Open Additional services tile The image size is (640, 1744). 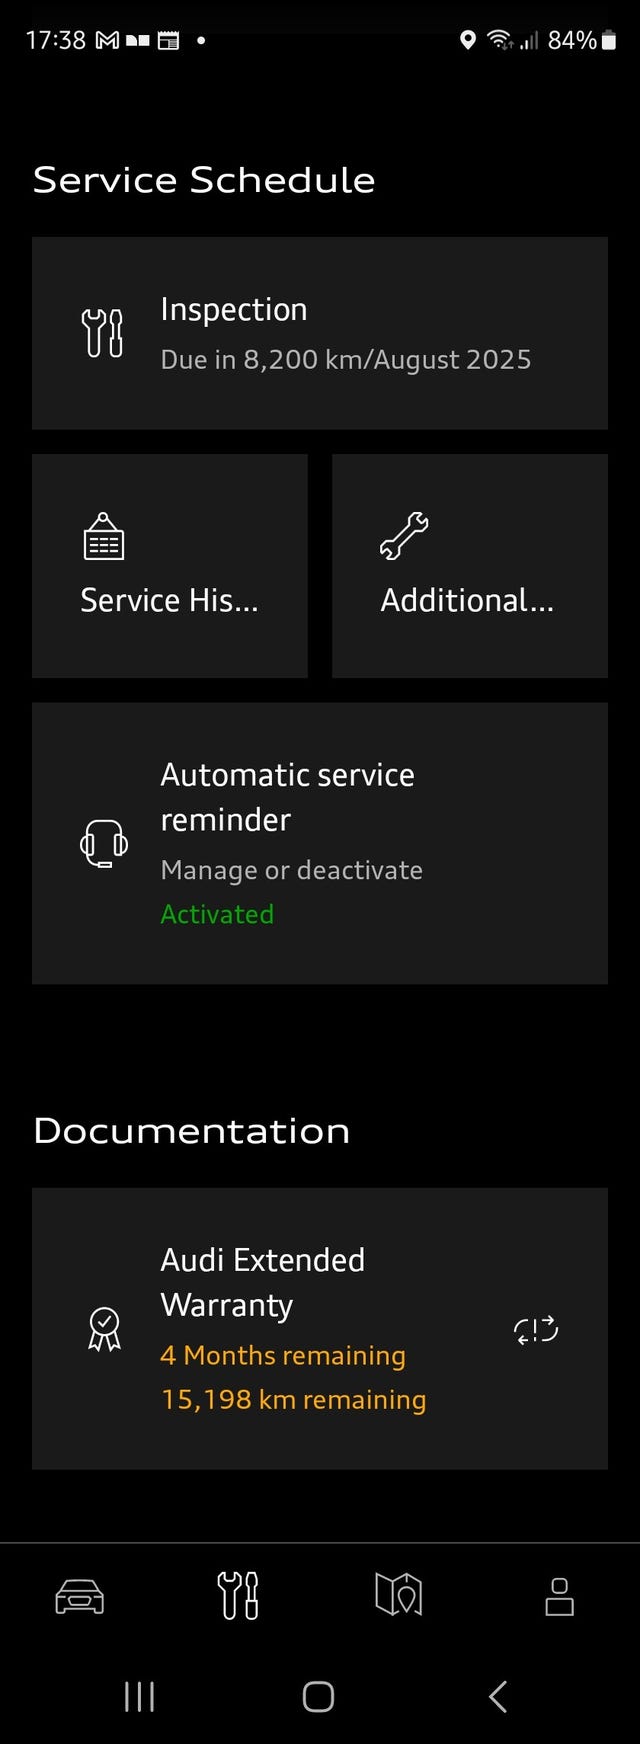click(470, 566)
